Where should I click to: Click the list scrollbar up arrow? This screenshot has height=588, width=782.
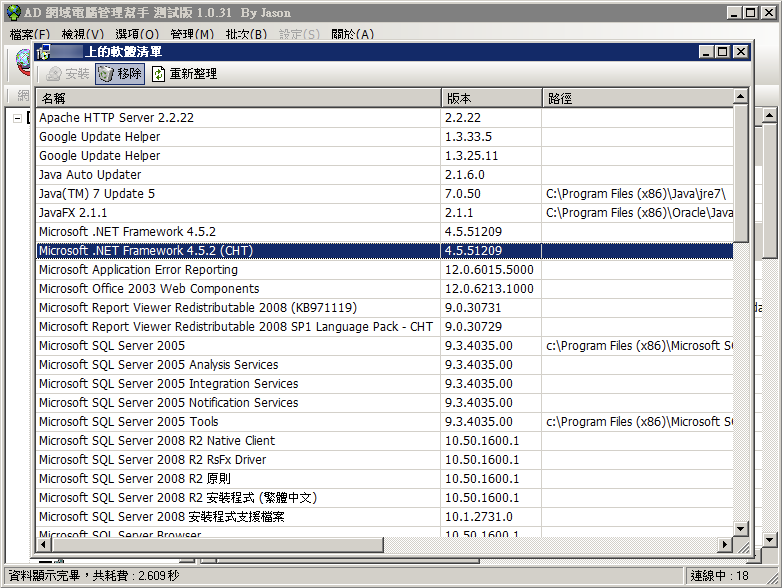point(740,96)
